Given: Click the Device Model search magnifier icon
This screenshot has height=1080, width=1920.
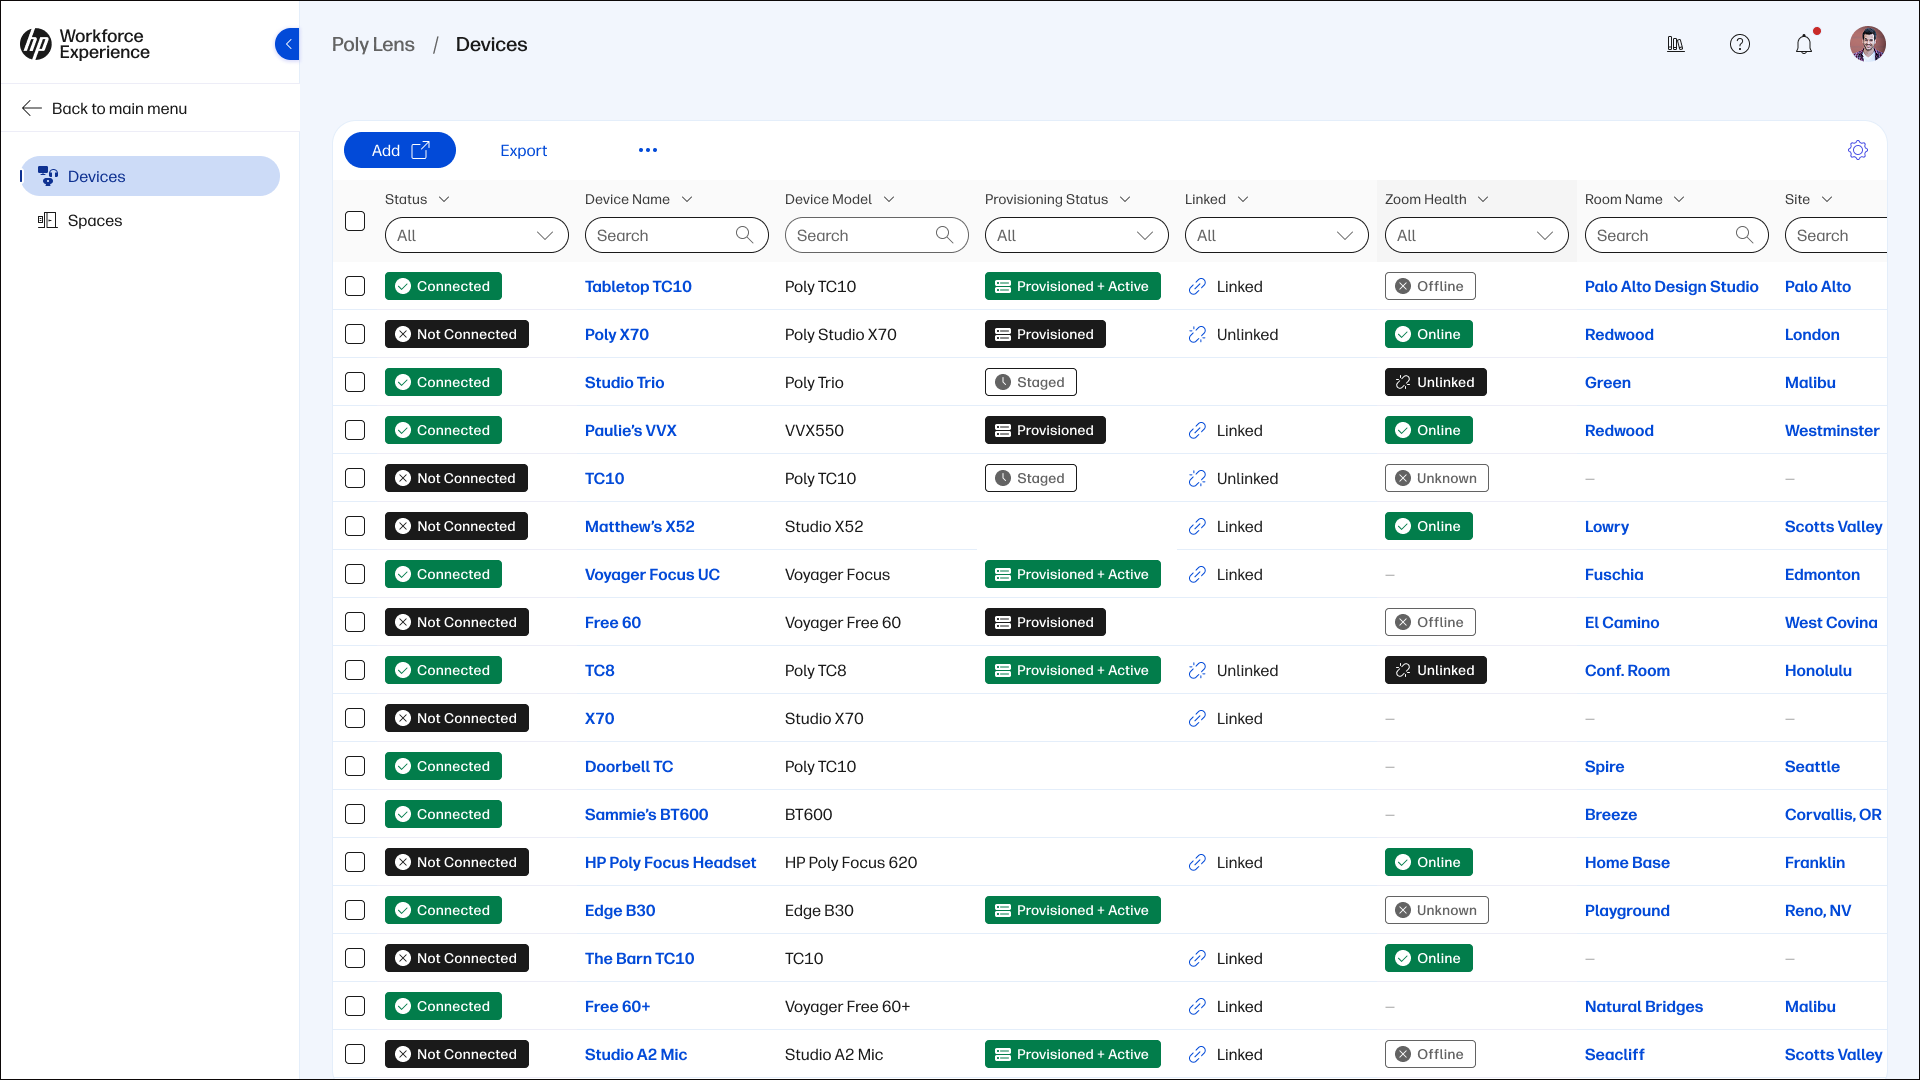Looking at the screenshot, I should tap(944, 235).
